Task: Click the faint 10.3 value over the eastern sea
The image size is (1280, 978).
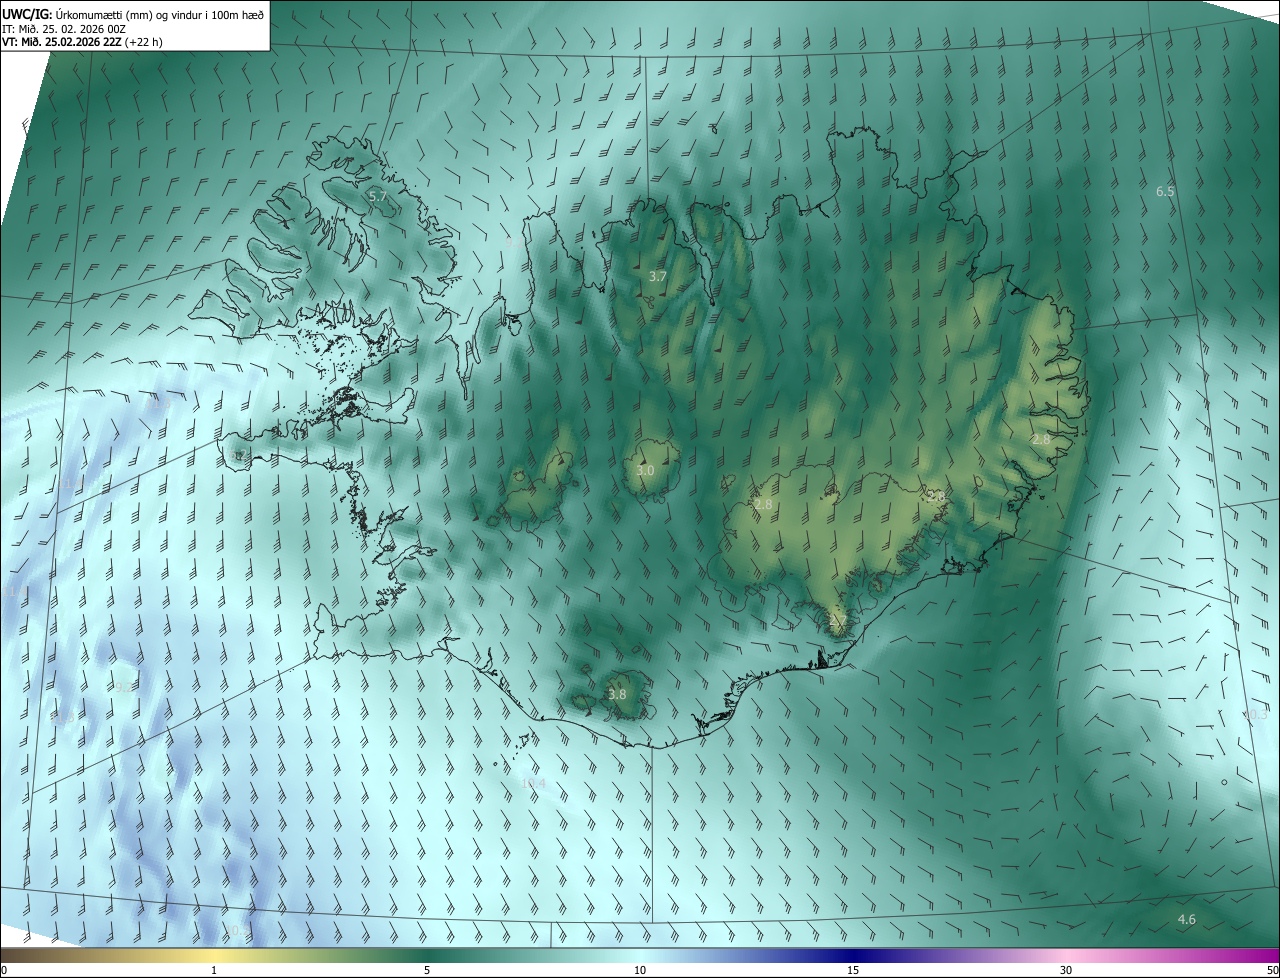Action: pos(1255,714)
